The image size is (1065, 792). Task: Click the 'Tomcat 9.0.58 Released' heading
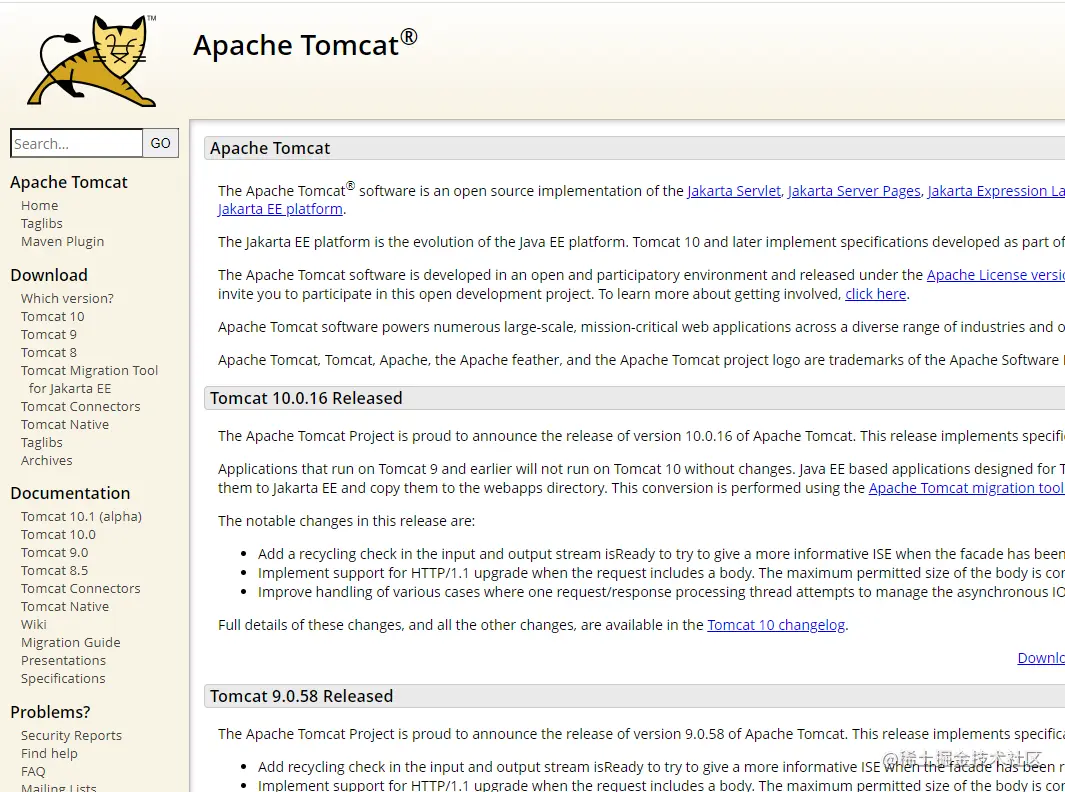[302, 696]
